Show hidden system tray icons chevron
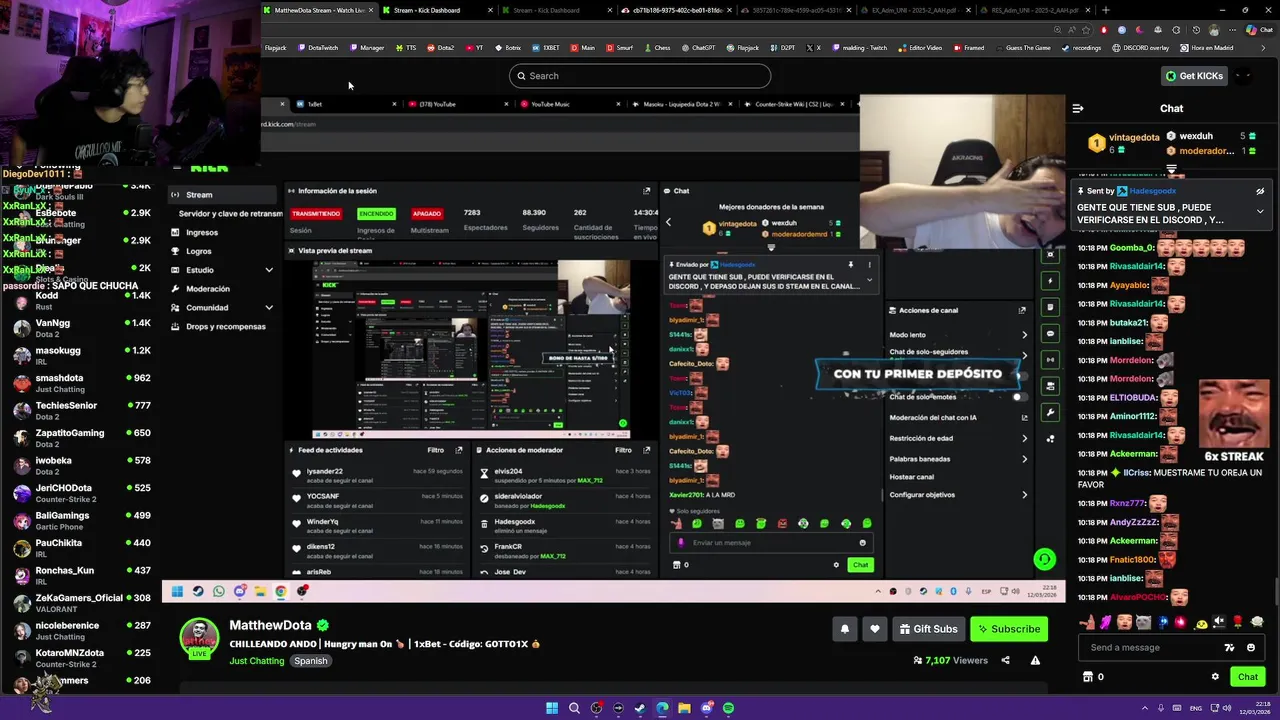Image resolution: width=1280 pixels, height=720 pixels. coord(1145,708)
